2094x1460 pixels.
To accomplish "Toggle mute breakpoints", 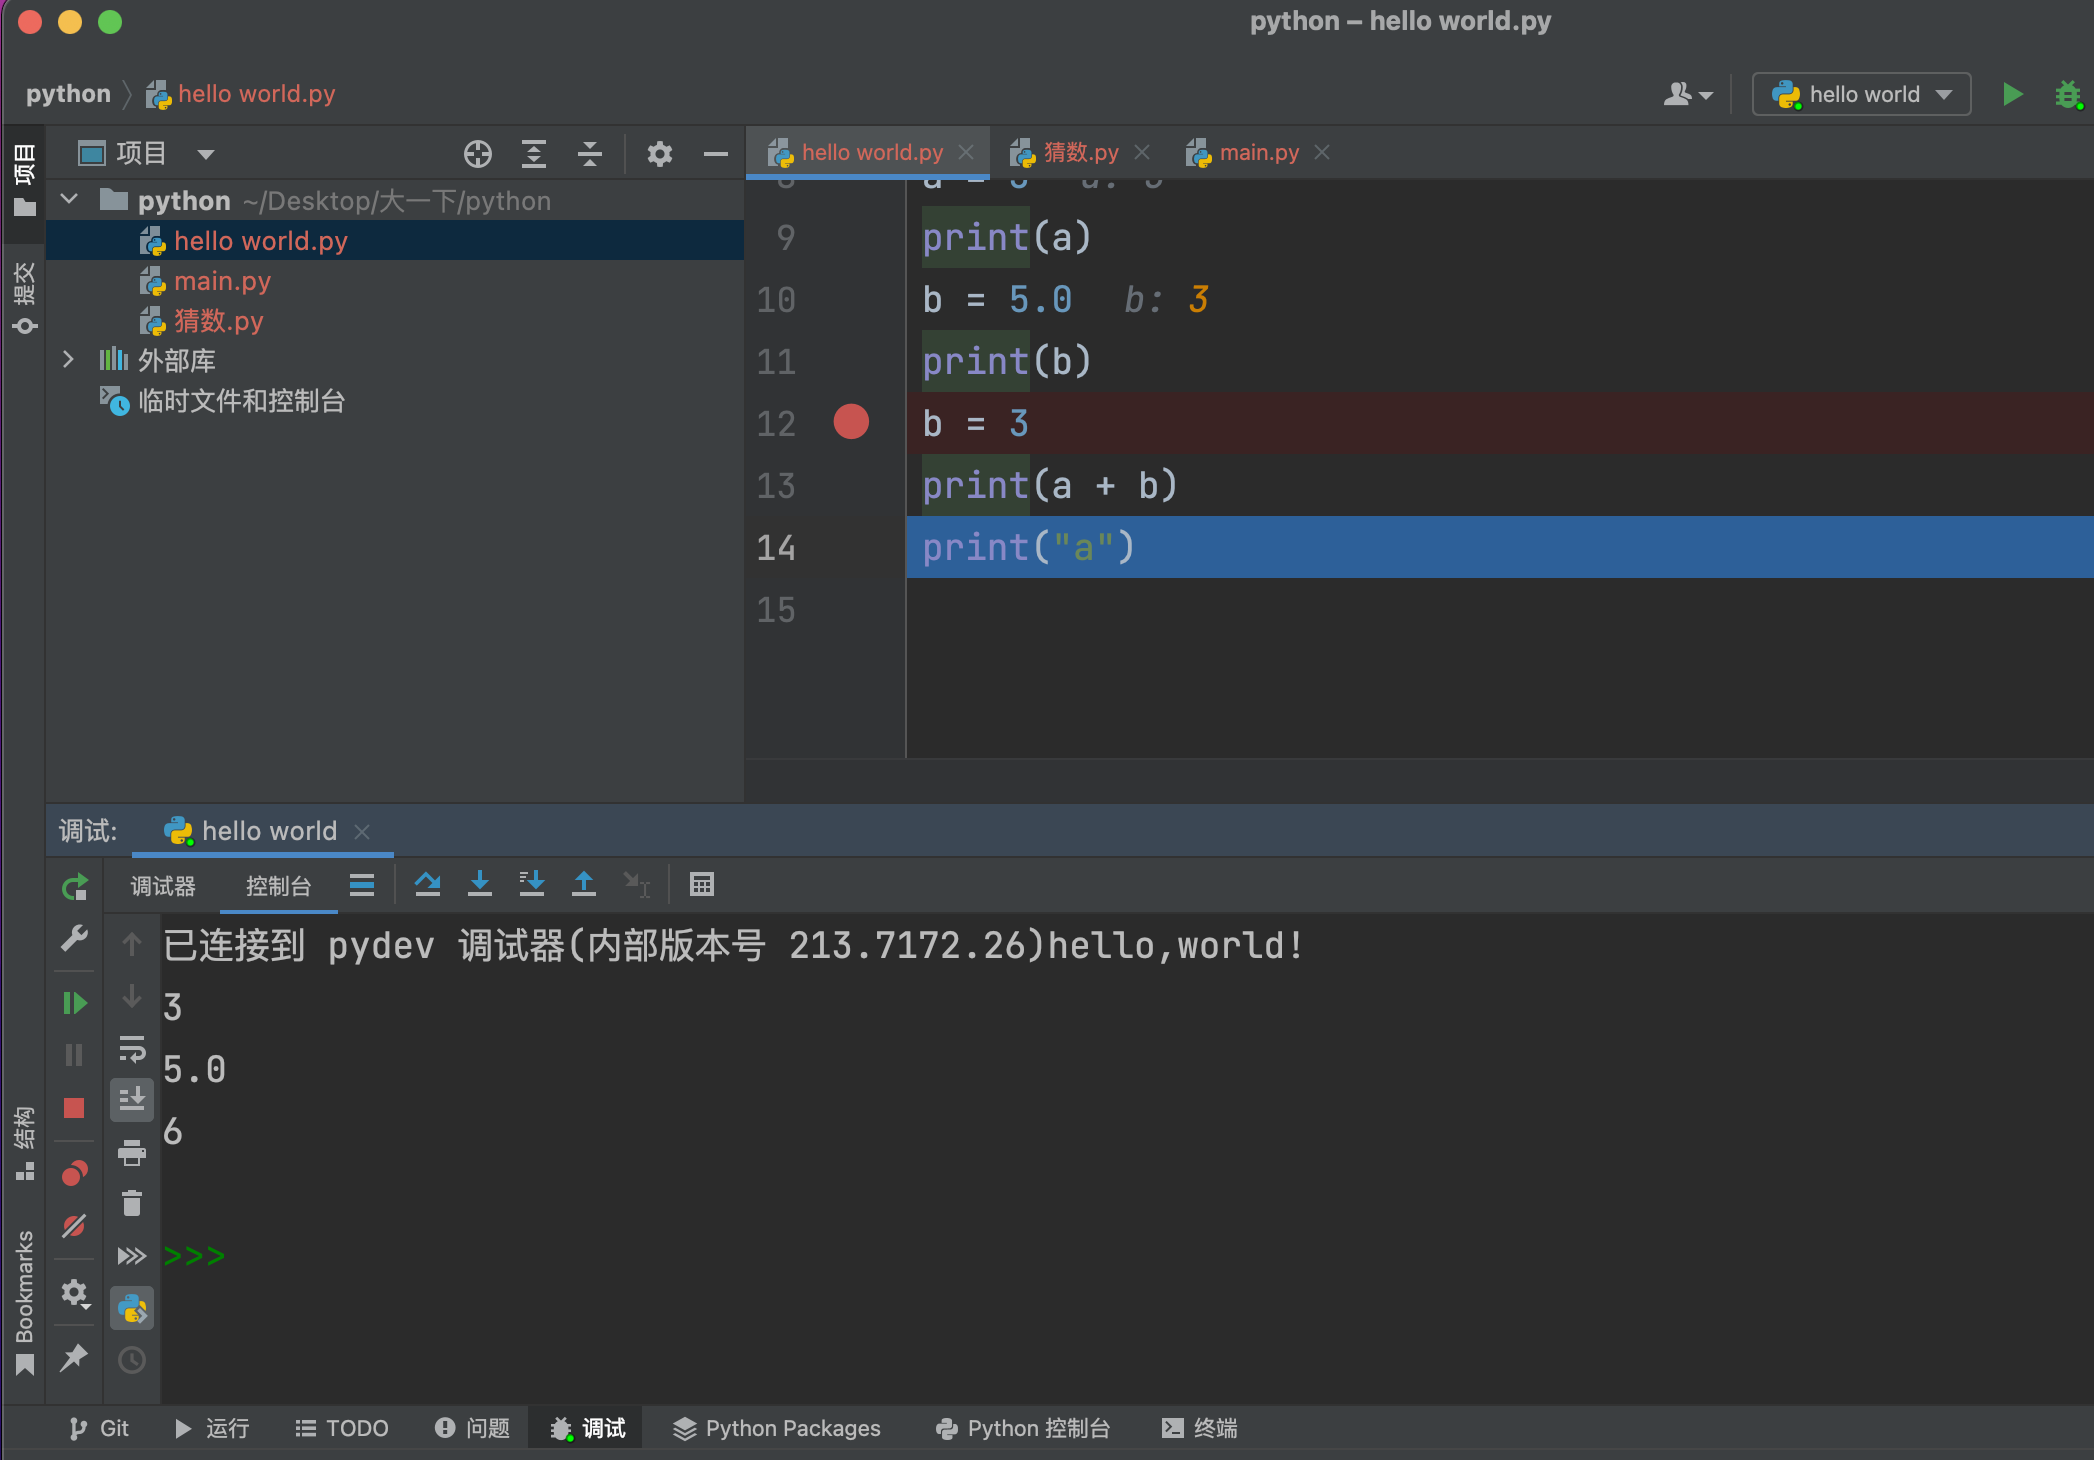I will tap(74, 1226).
